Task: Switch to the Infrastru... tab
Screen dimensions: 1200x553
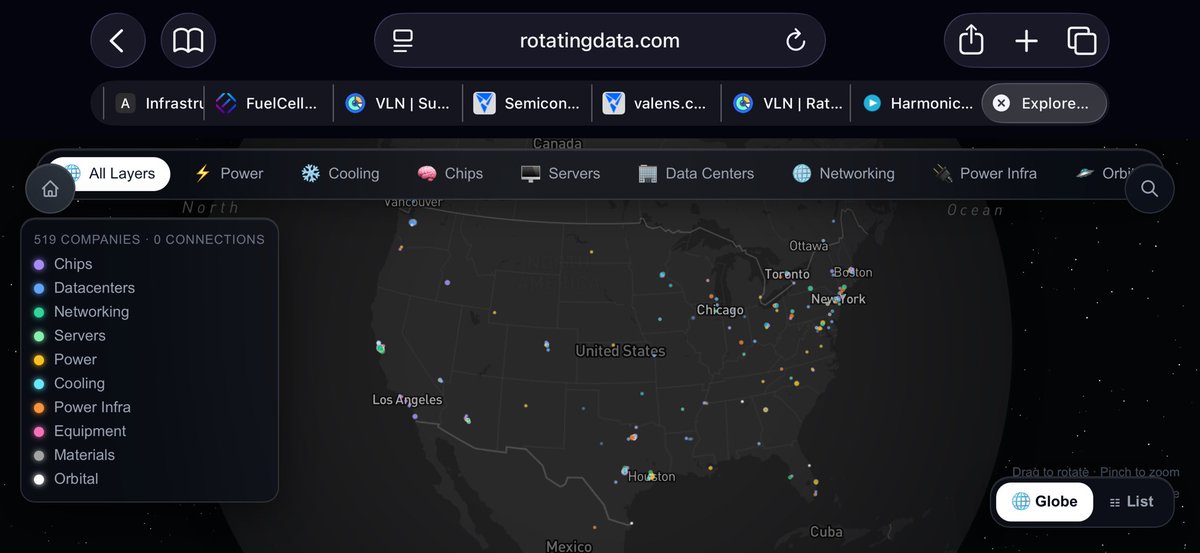Action: pyautogui.click(x=157, y=103)
